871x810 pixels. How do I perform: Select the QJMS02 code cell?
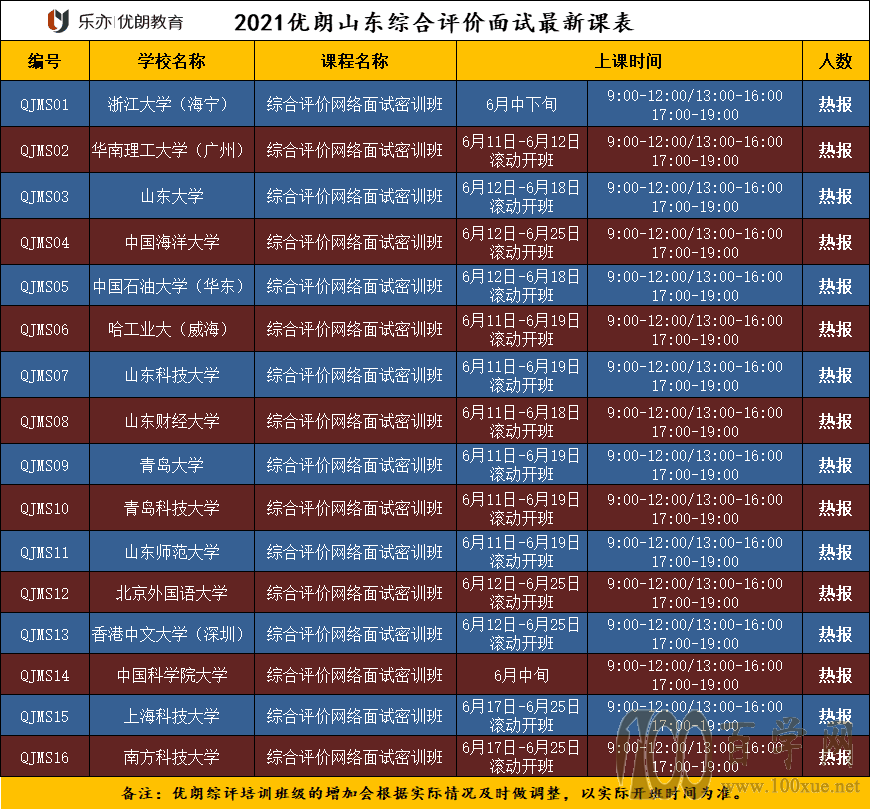tap(44, 151)
